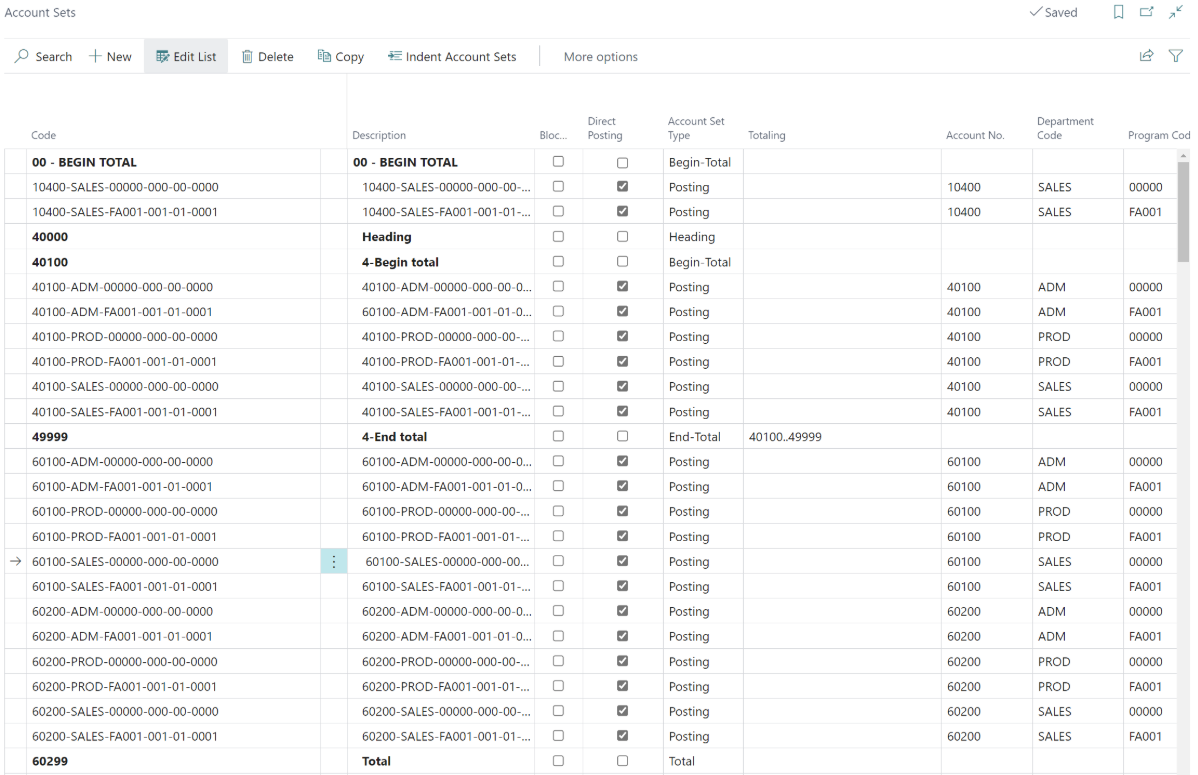This screenshot has width=1198, height=775.
Task: Click the Search magnifier icon in toolbar
Action: click(x=22, y=57)
